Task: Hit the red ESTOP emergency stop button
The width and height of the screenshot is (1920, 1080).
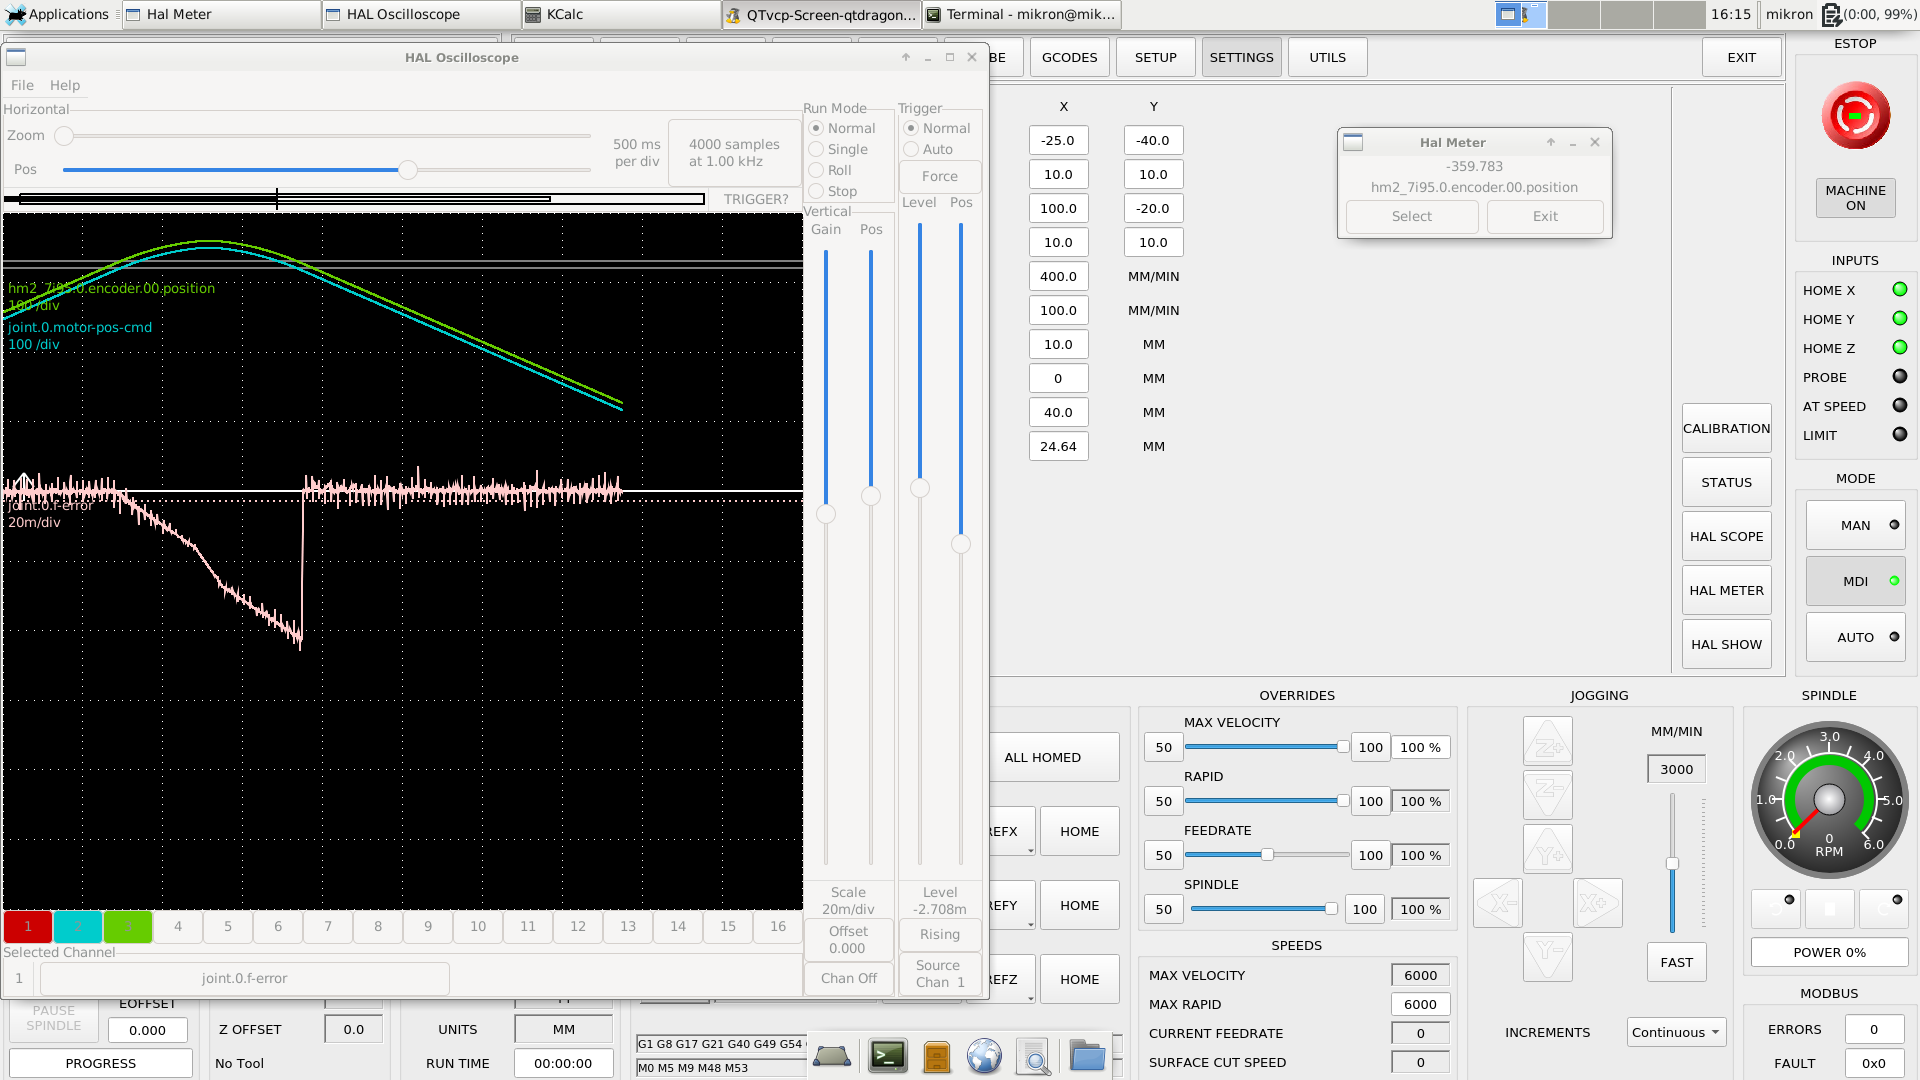Action: coord(1855,116)
